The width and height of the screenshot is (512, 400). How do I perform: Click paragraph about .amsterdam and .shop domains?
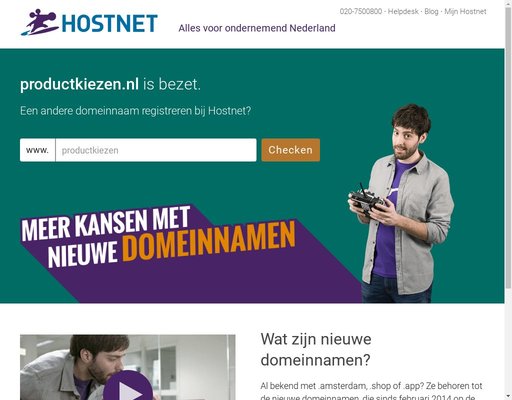(x=372, y=392)
